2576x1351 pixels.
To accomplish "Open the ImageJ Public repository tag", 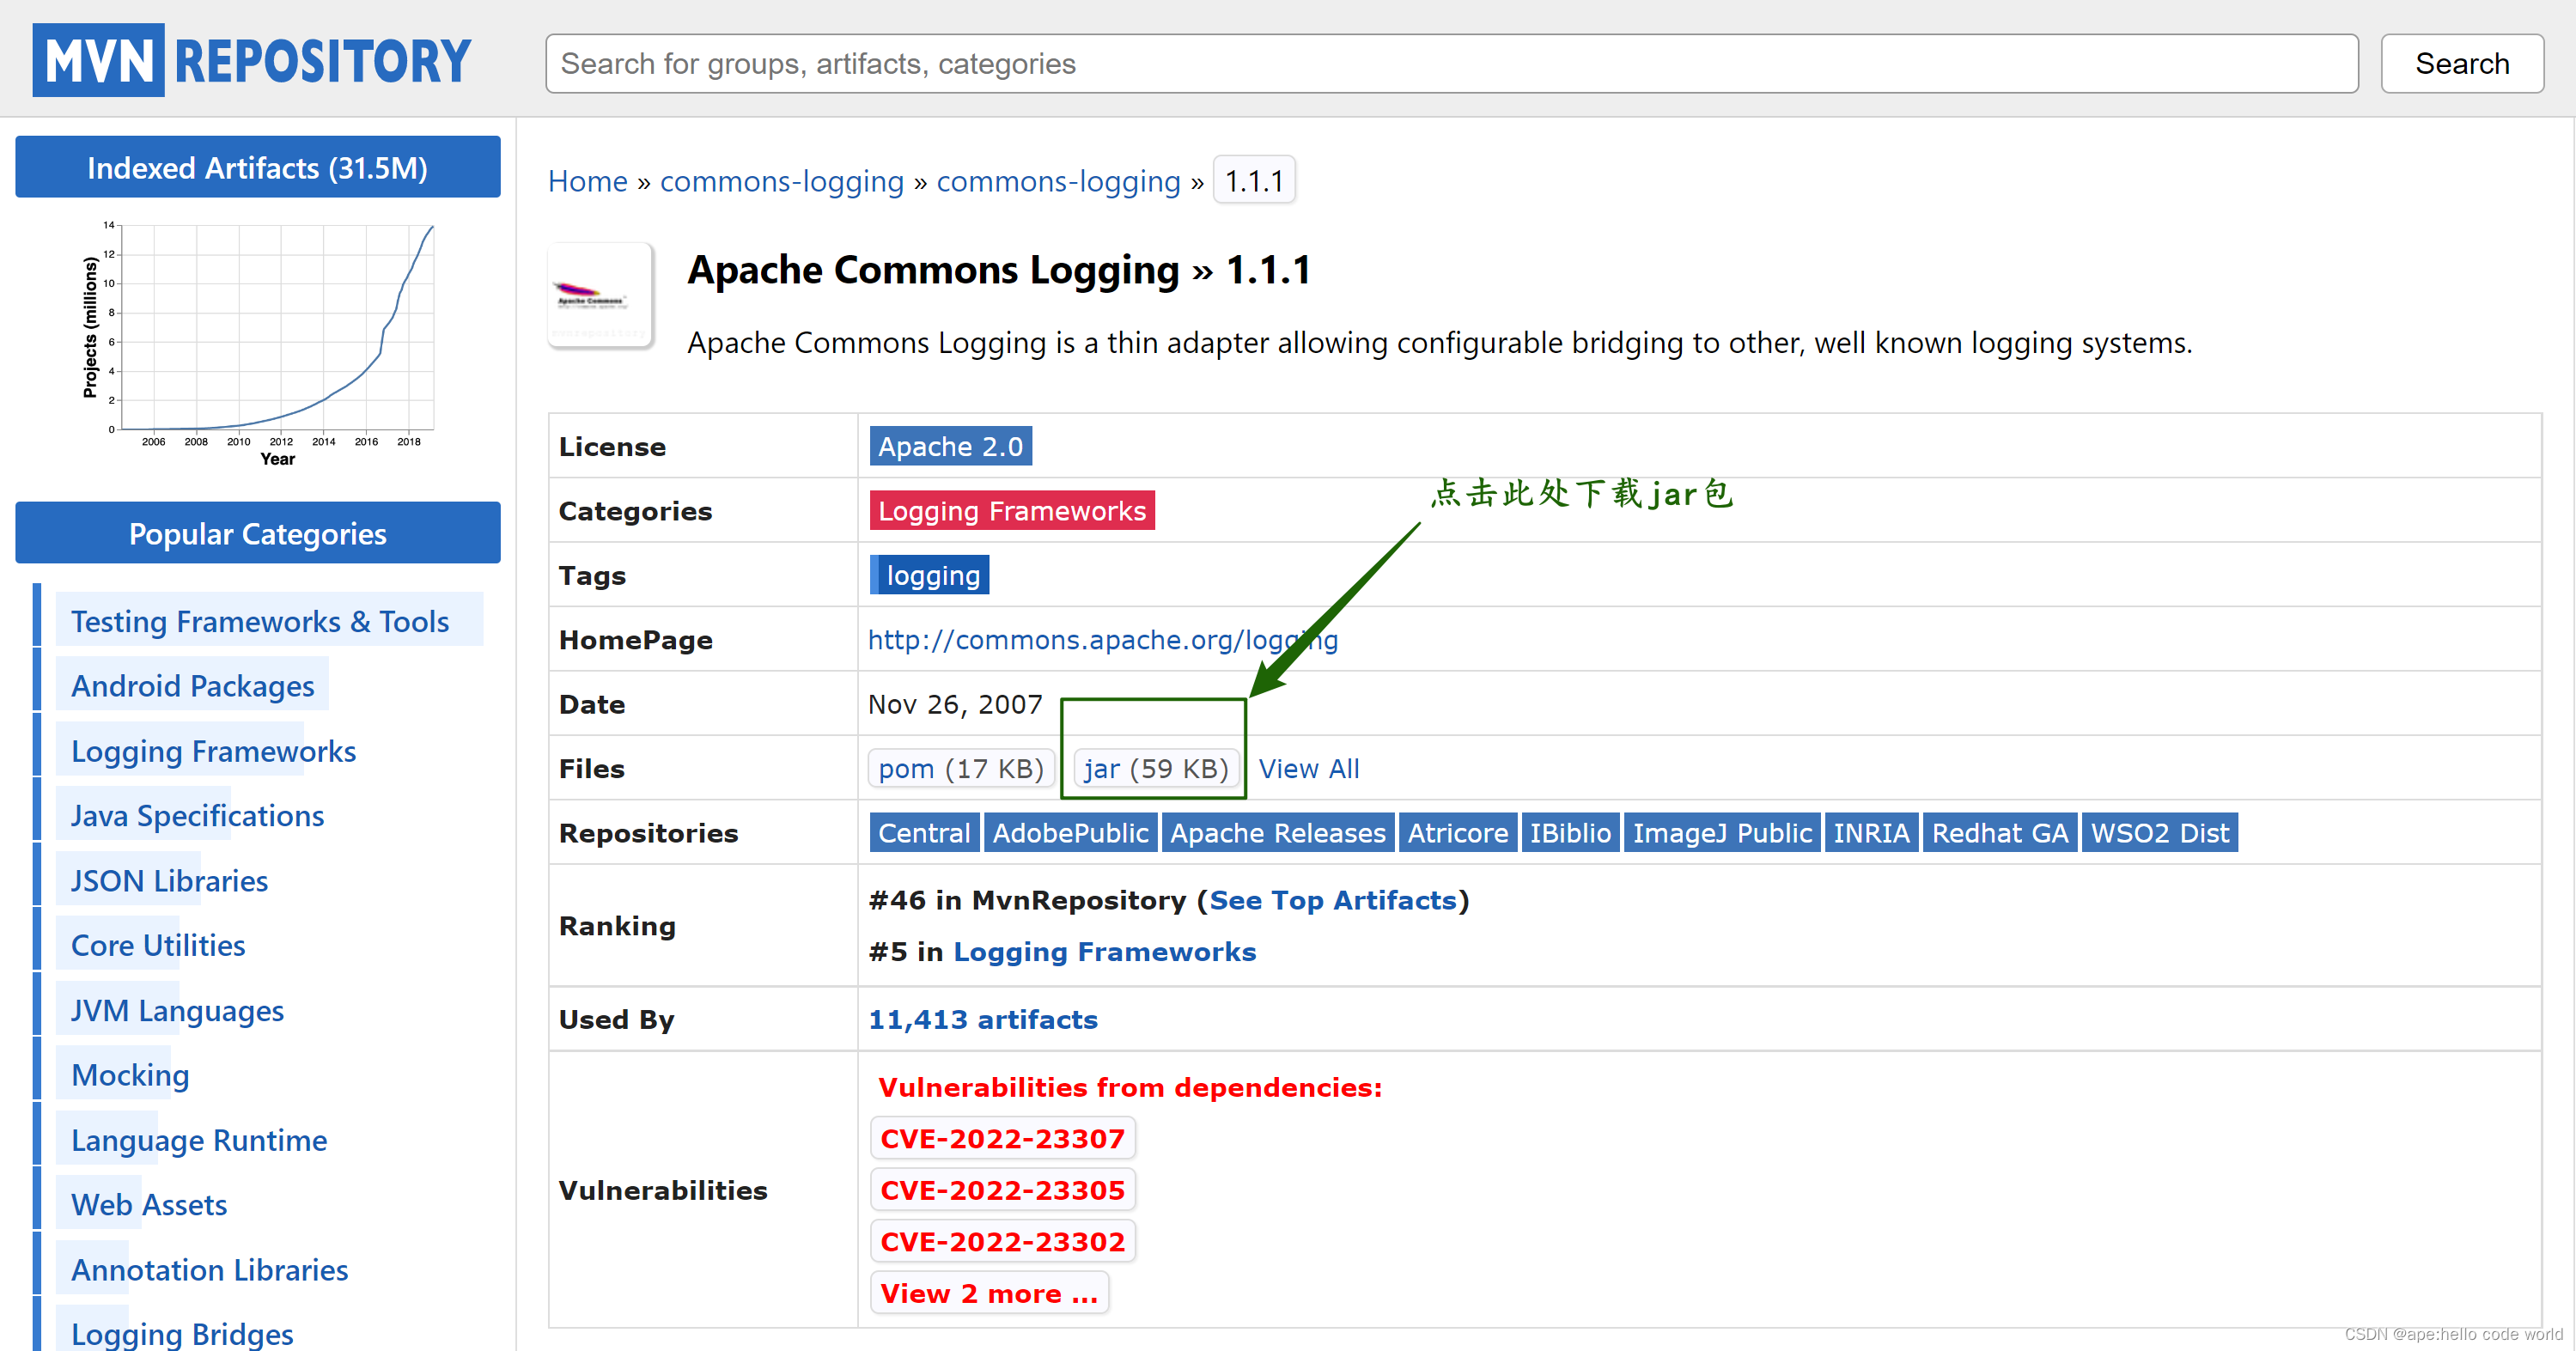I will [1721, 833].
